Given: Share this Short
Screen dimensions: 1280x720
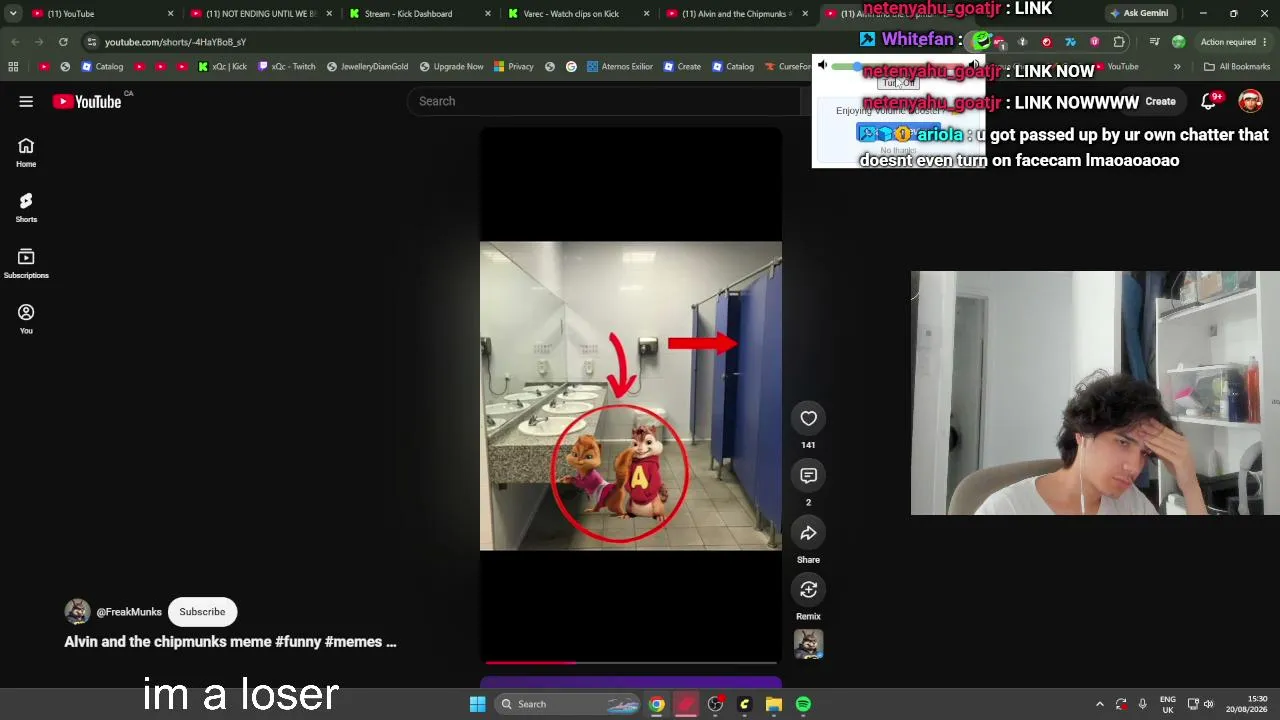Looking at the screenshot, I should tap(808, 532).
